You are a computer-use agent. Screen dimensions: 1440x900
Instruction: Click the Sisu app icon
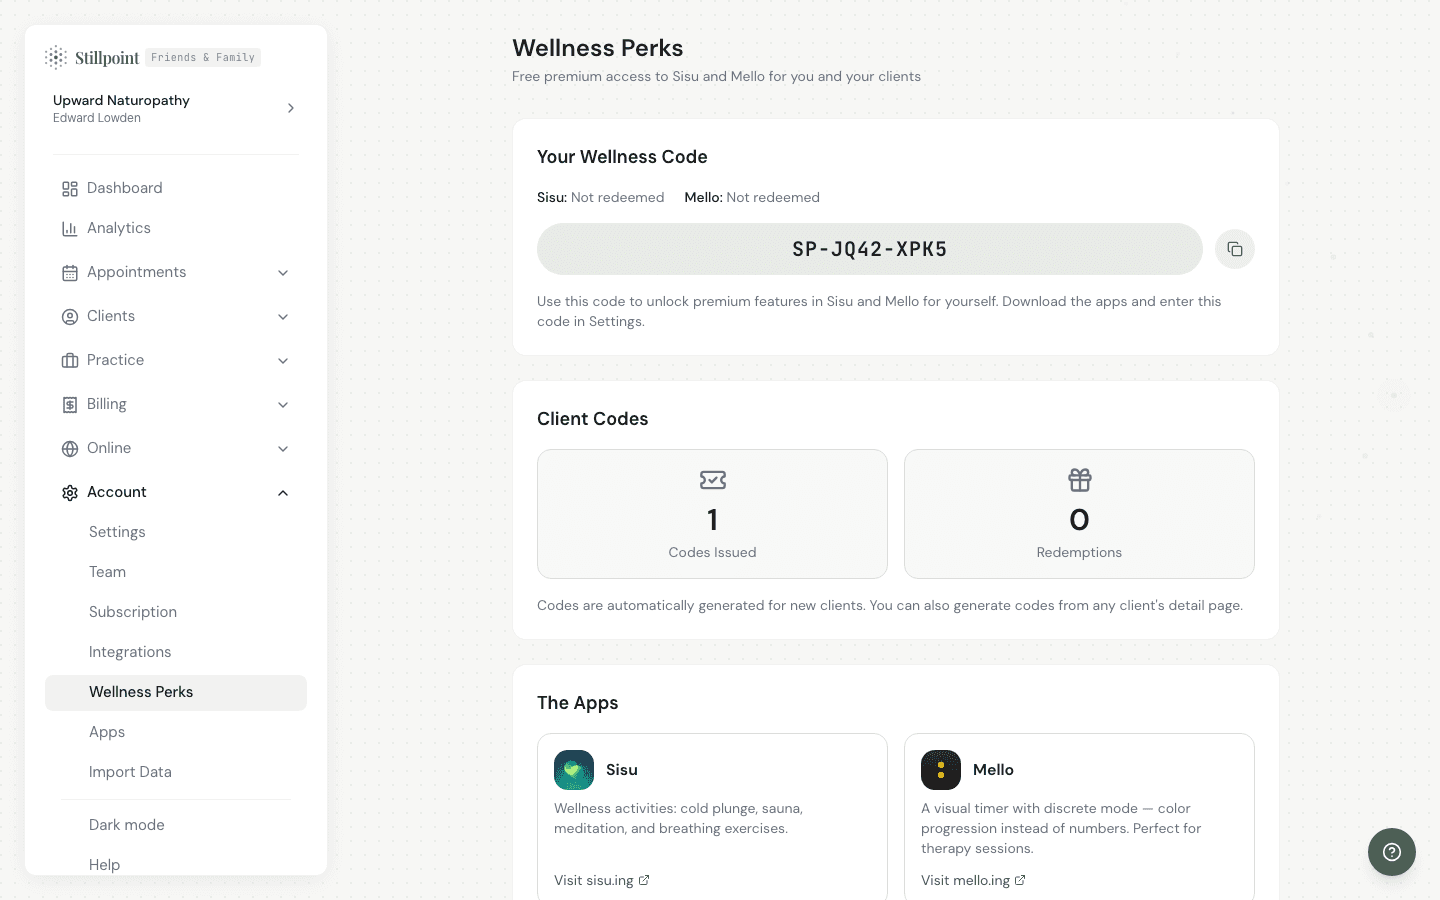coord(574,770)
